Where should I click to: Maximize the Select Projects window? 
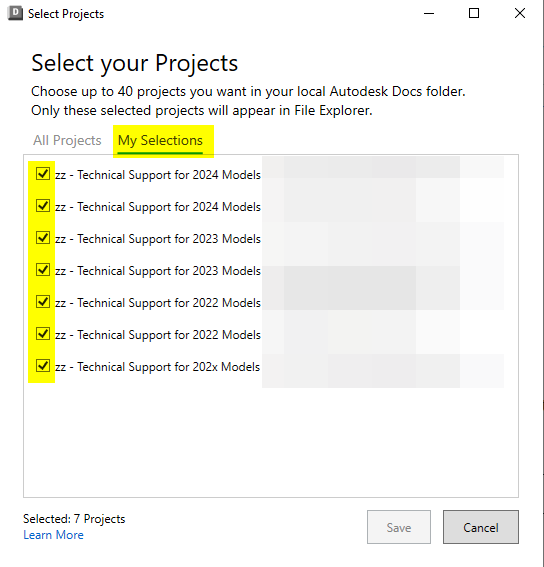(474, 13)
